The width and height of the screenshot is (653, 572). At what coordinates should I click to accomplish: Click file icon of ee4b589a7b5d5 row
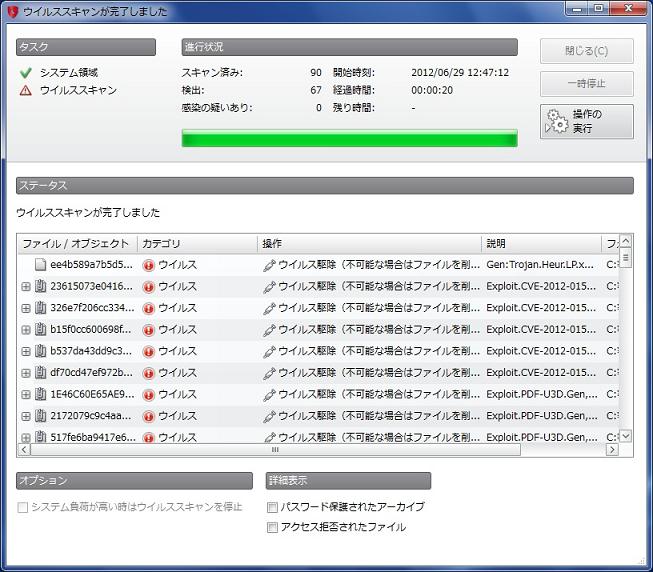pyautogui.click(x=40, y=264)
